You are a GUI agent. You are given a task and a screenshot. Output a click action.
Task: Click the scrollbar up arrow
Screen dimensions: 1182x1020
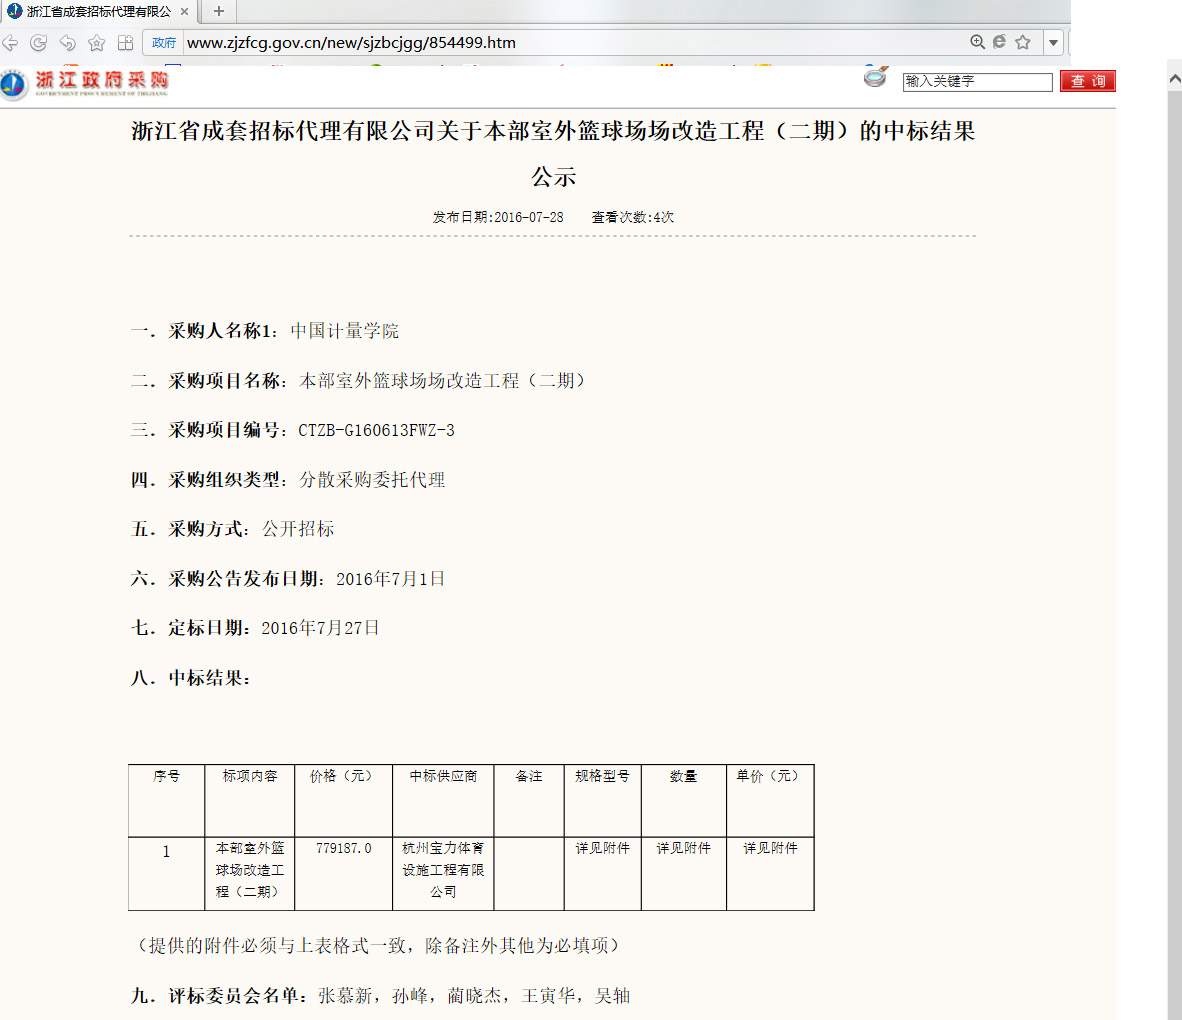[x=1174, y=78]
